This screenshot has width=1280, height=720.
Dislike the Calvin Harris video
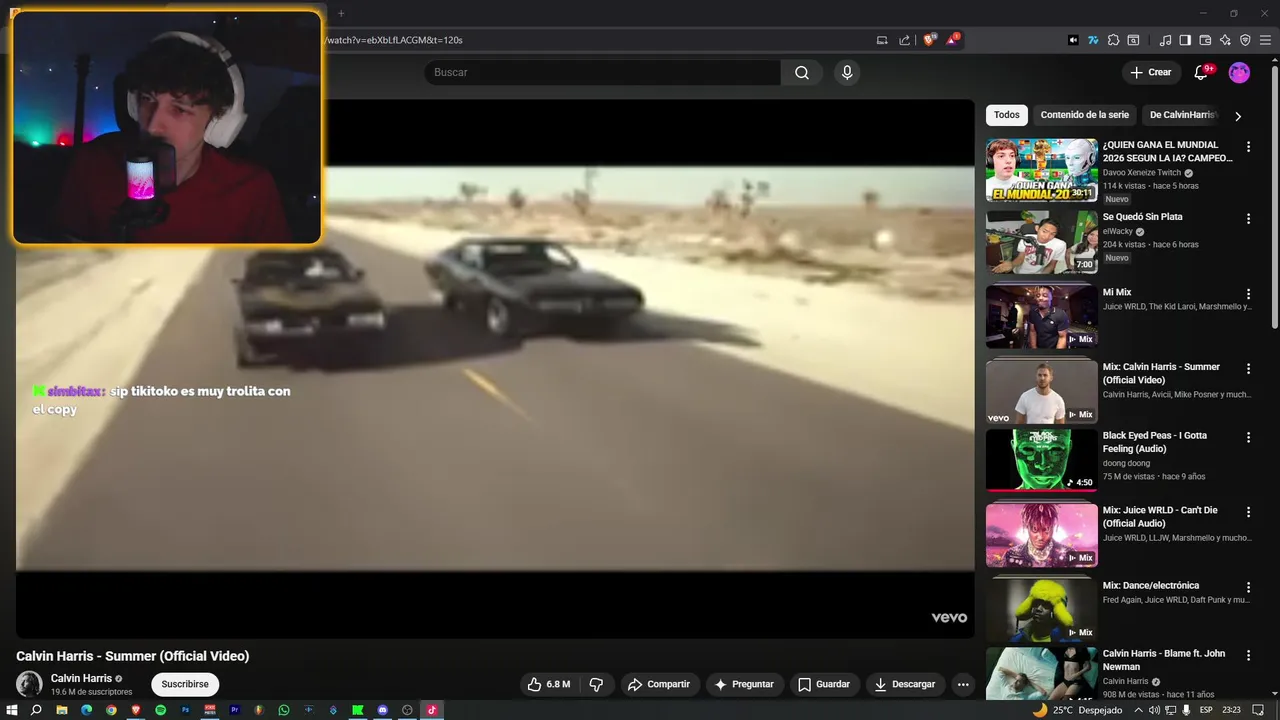pos(596,684)
